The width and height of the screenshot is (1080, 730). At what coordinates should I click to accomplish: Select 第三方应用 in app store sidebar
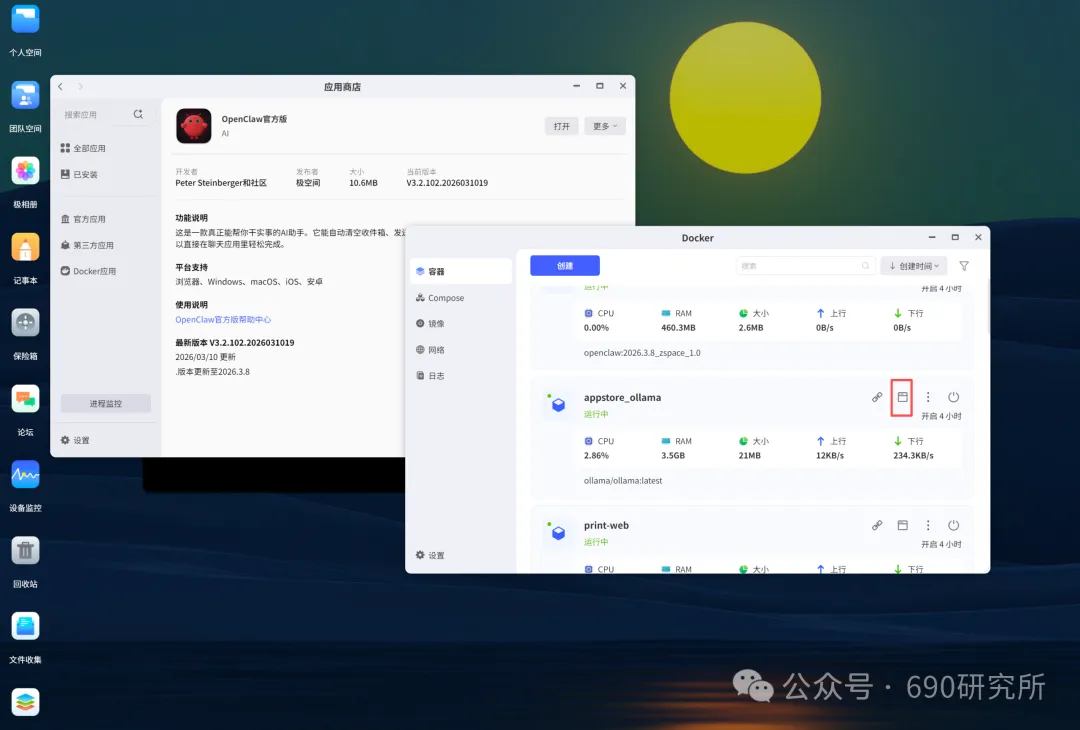pyautogui.click(x=87, y=245)
